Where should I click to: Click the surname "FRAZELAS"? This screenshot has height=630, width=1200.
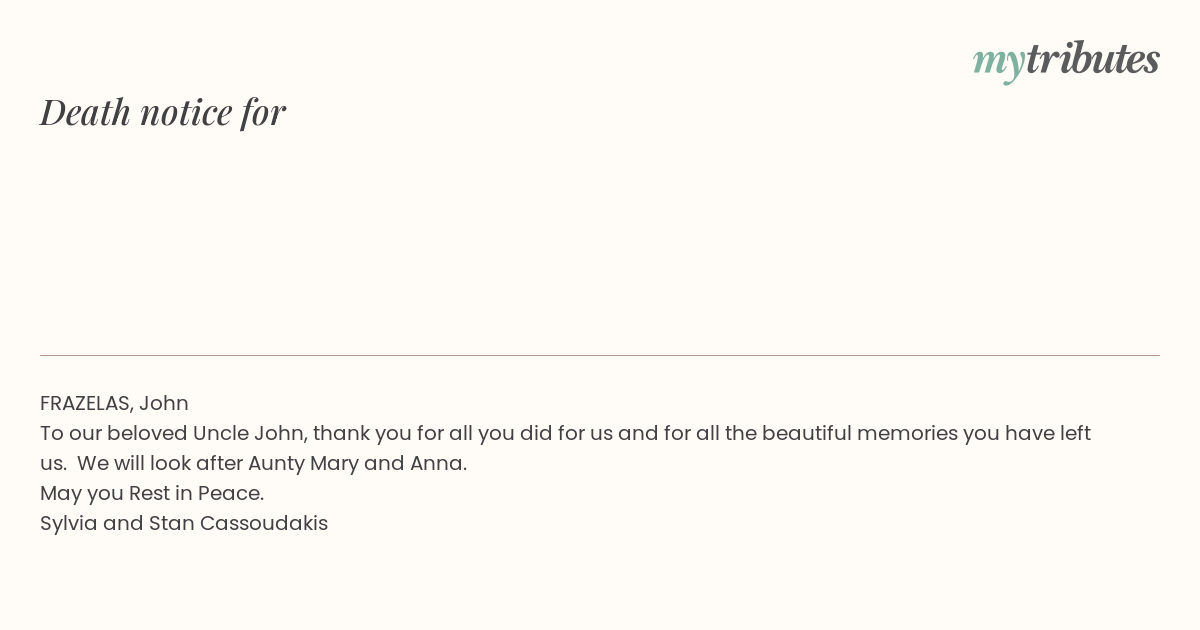click(85, 403)
